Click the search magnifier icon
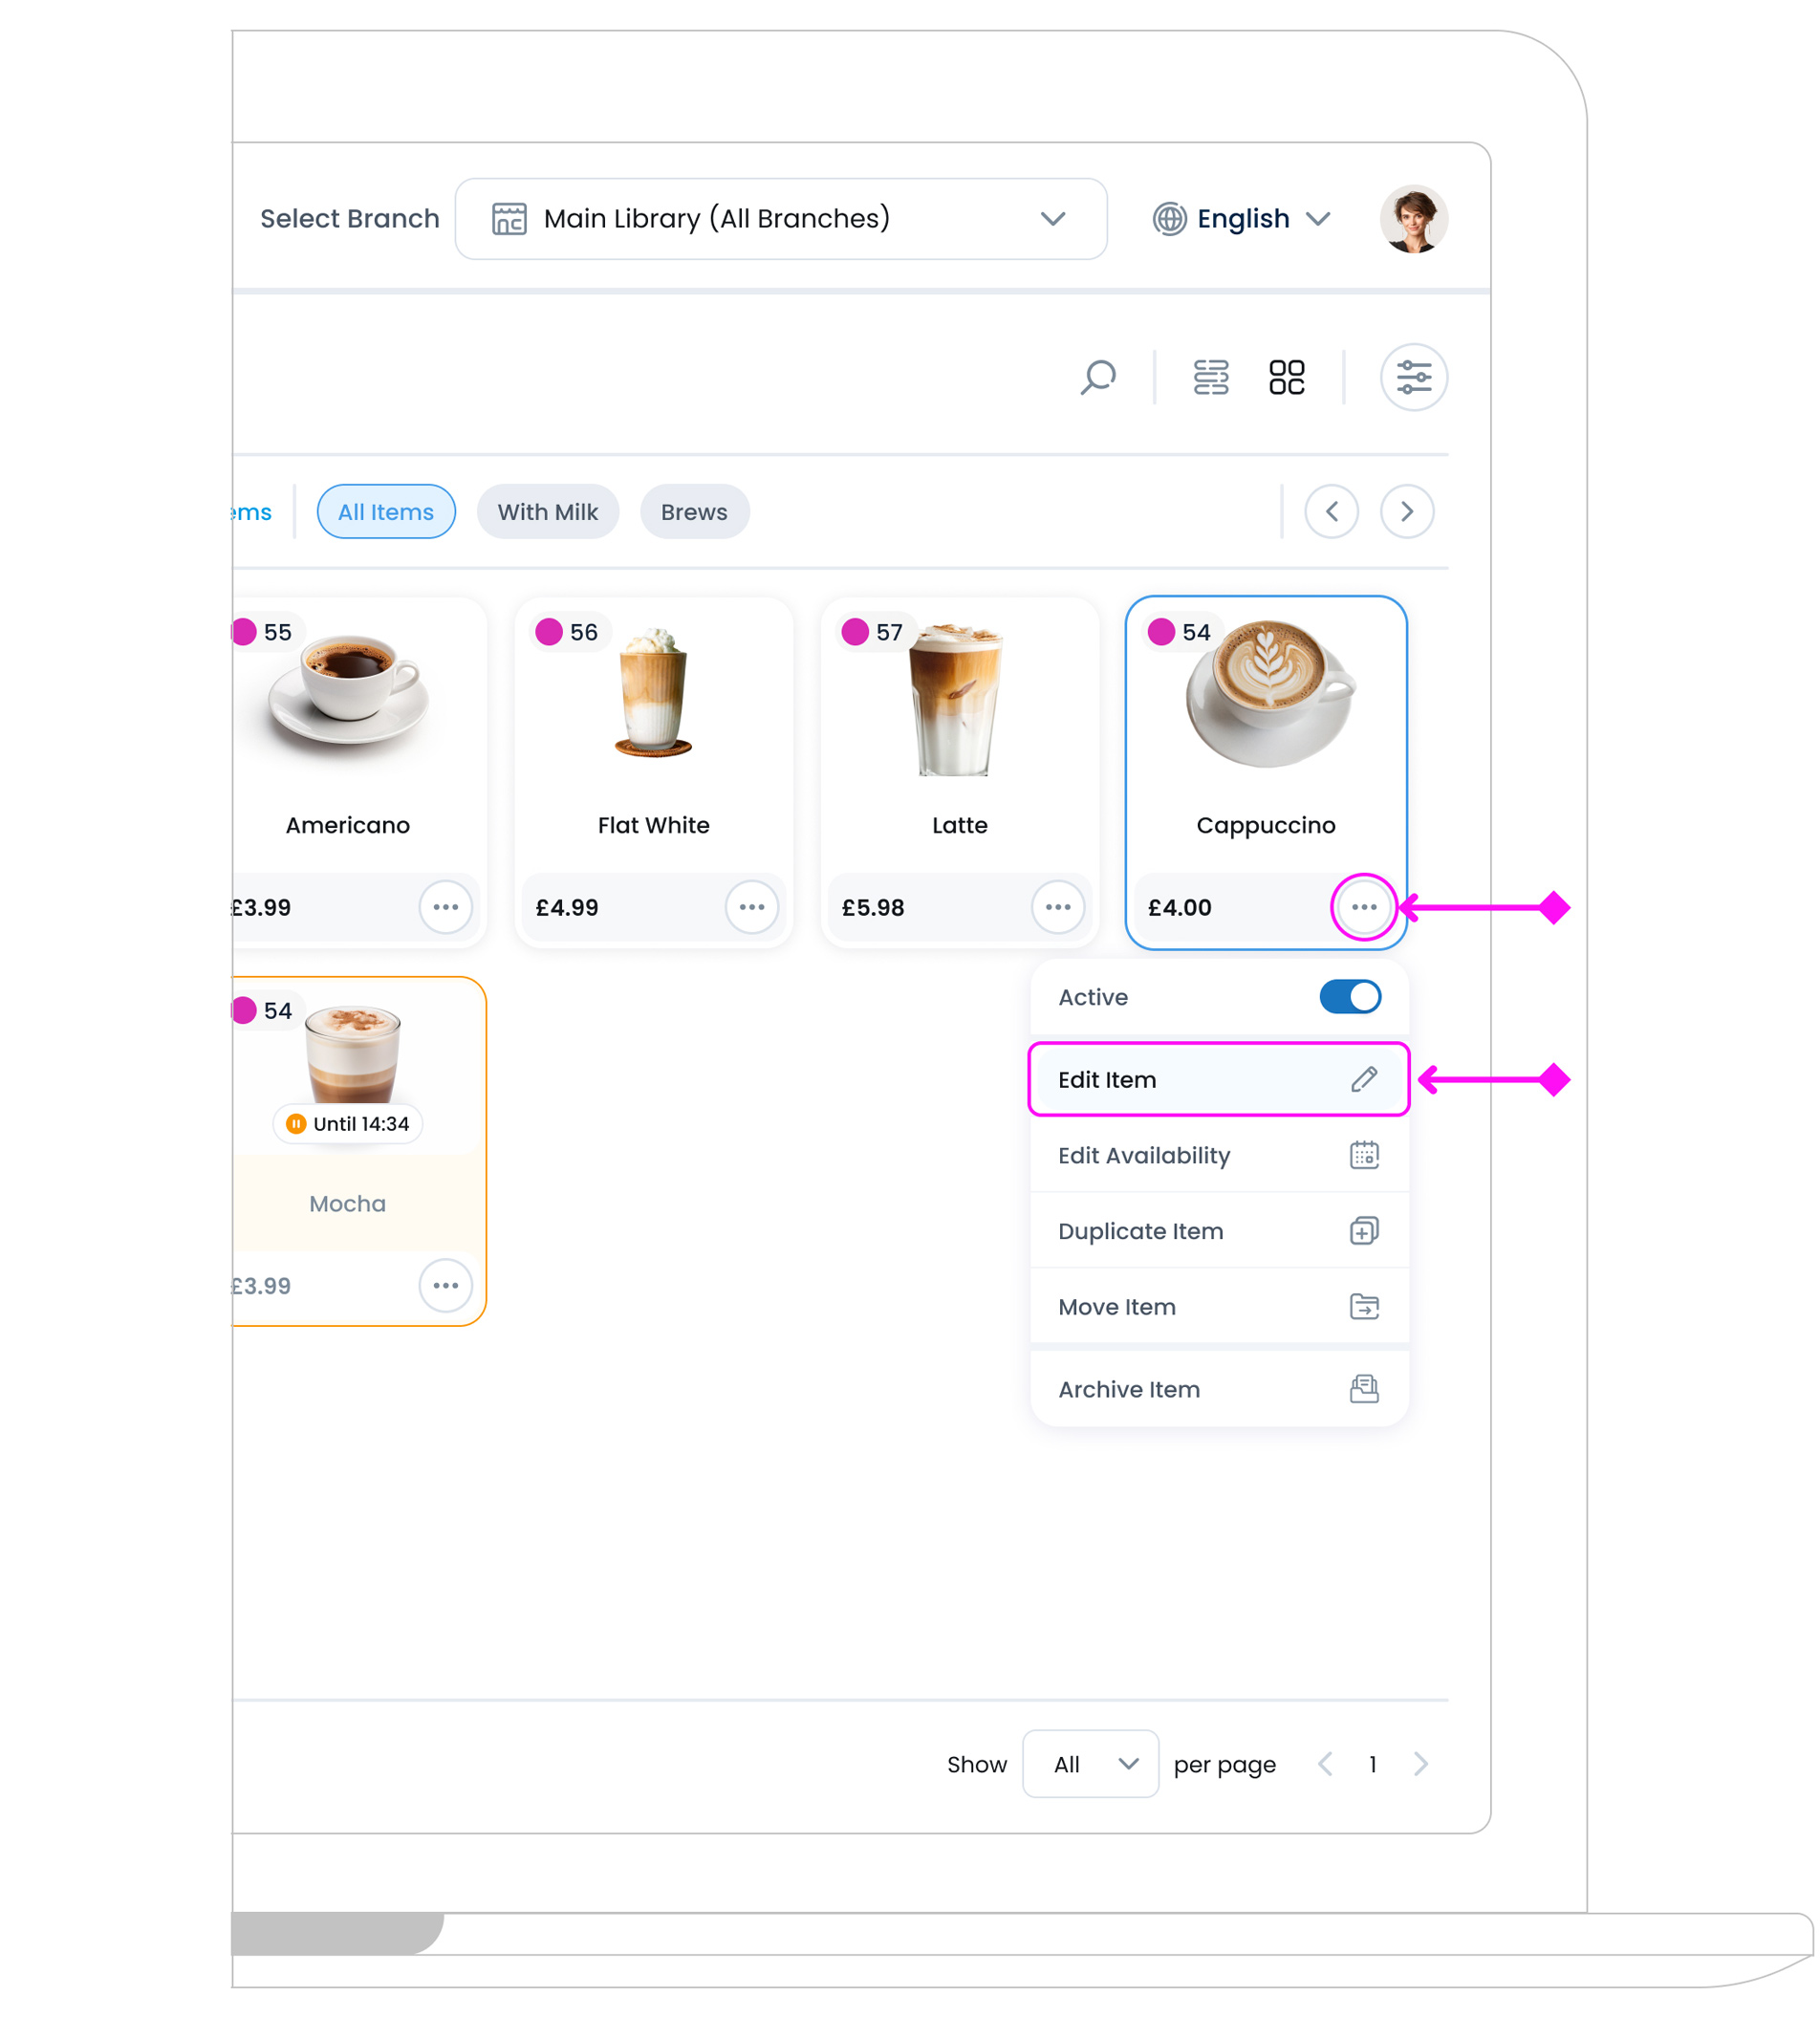The height and width of the screenshot is (2018, 1820). click(1097, 377)
